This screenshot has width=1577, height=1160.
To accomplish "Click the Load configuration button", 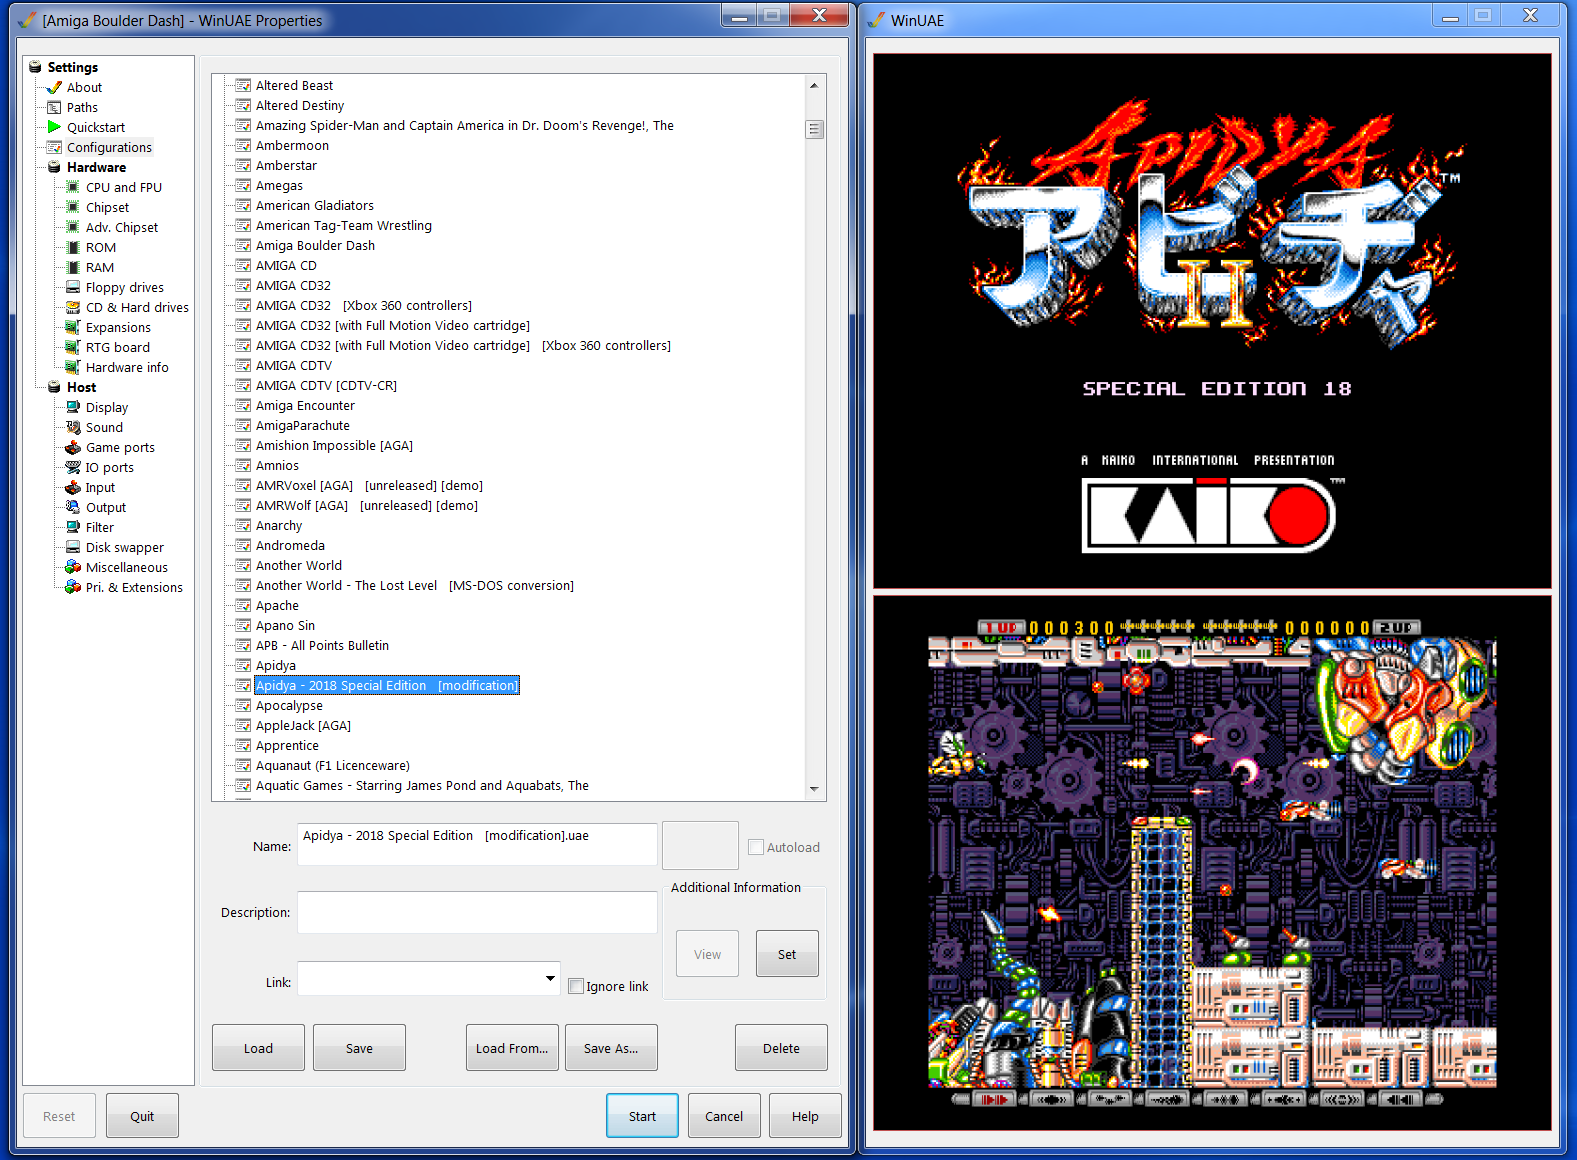I will [x=258, y=1048].
